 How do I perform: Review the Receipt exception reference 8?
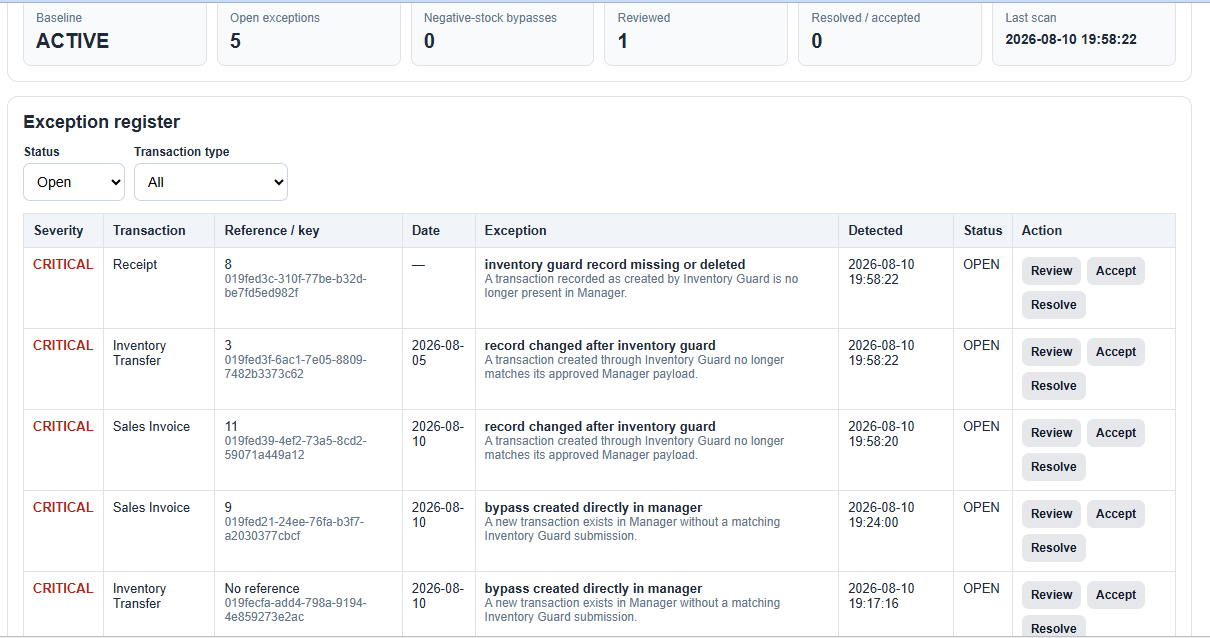1051,271
